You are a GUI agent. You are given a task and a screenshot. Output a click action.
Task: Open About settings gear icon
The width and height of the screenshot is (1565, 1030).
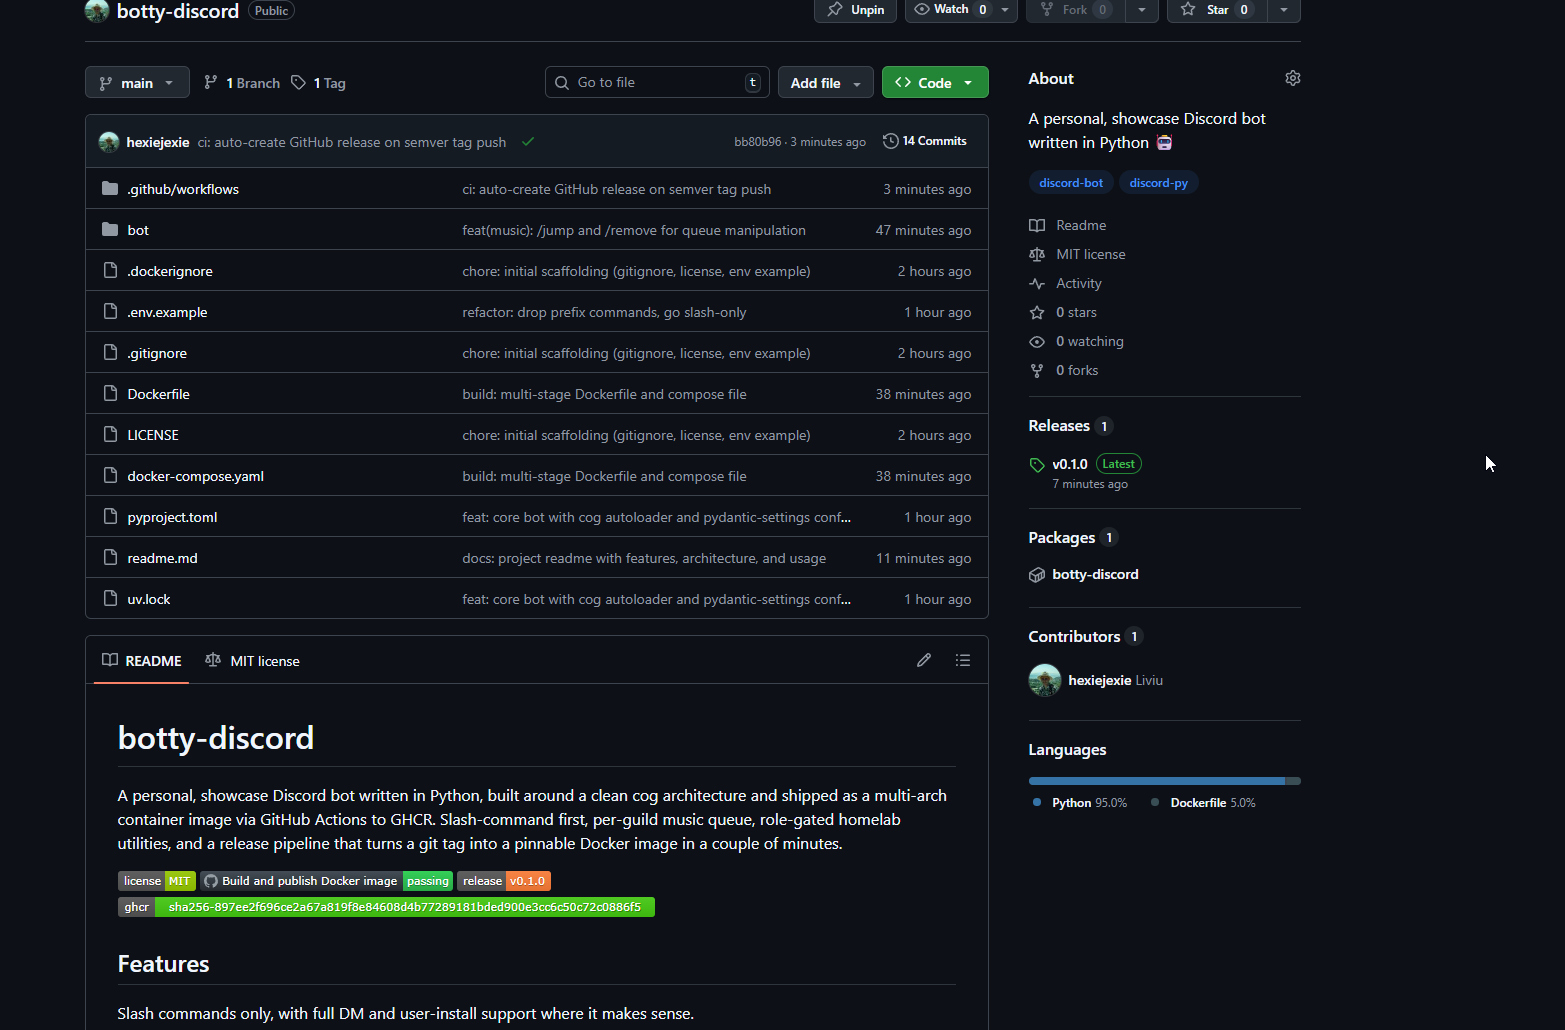pos(1292,78)
